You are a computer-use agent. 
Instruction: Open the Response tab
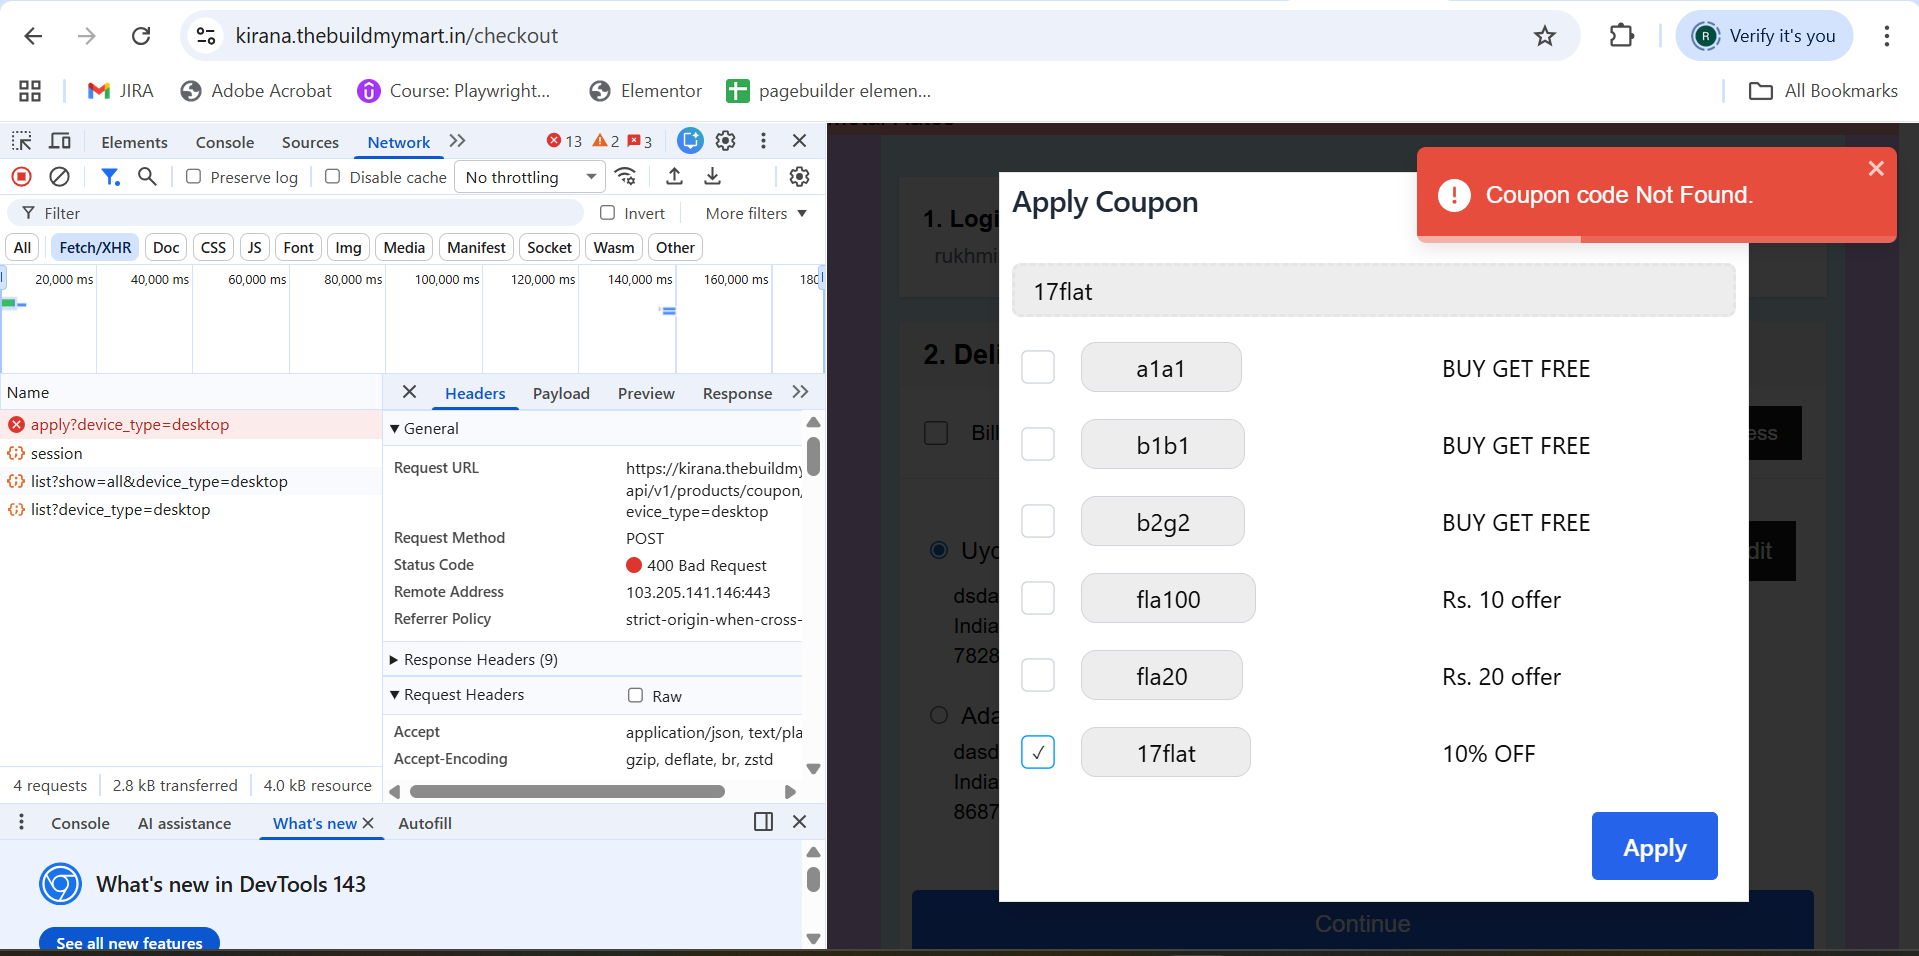click(737, 394)
